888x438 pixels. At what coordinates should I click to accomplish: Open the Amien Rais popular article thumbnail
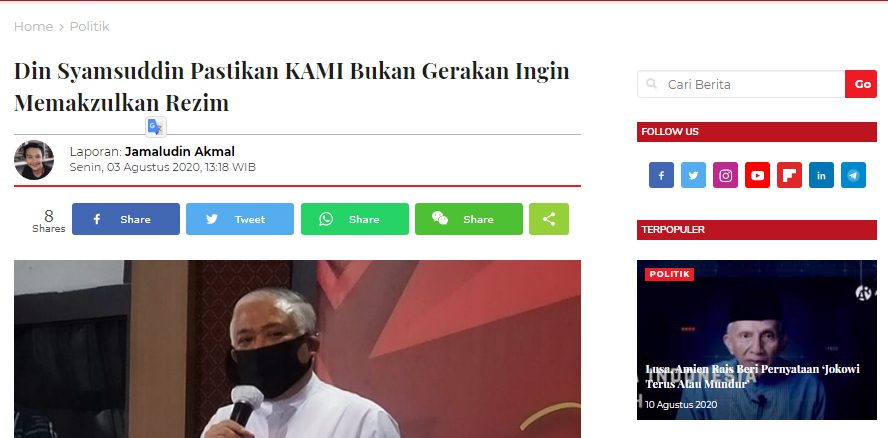click(x=757, y=340)
